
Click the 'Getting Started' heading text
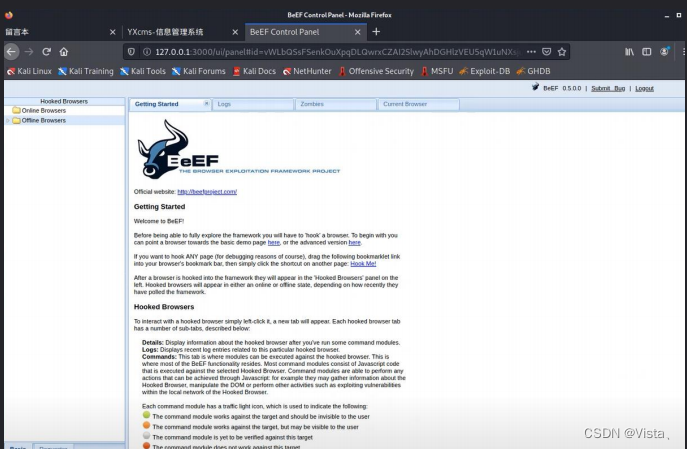click(159, 206)
